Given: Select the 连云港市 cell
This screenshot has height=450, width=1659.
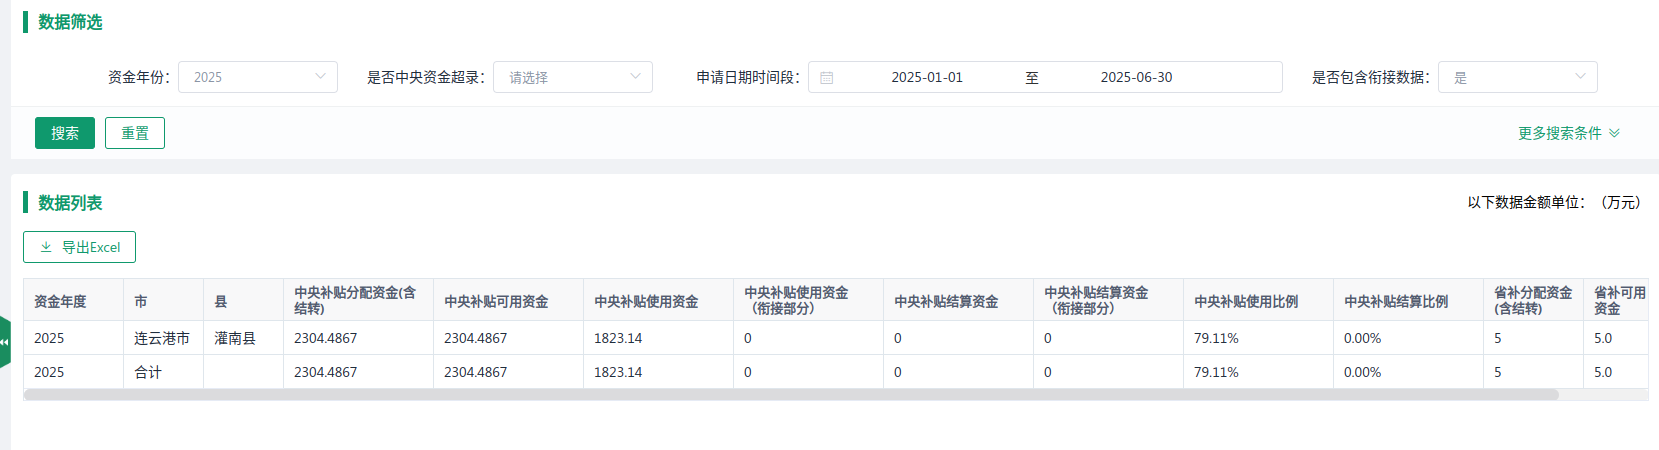Looking at the screenshot, I should click(x=162, y=338).
